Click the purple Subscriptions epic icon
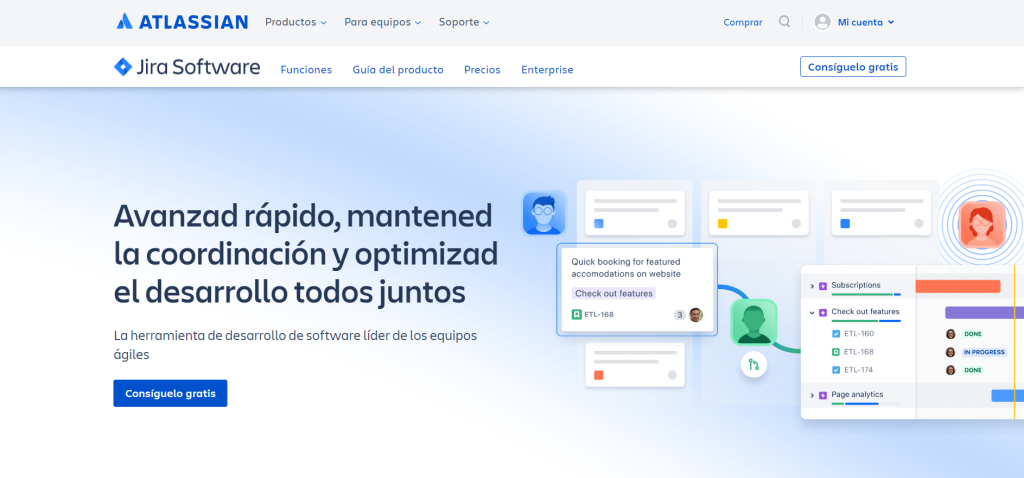Image resolution: width=1024 pixels, height=478 pixels. coord(823,286)
